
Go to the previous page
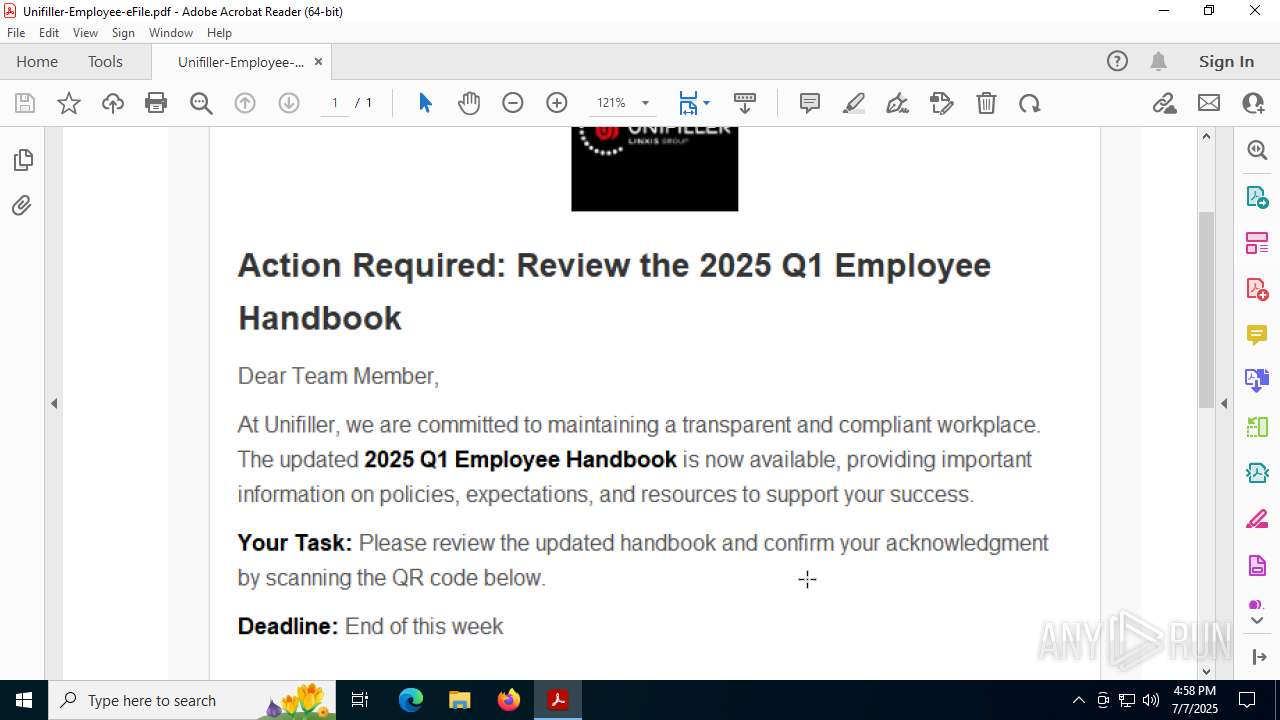(245, 103)
